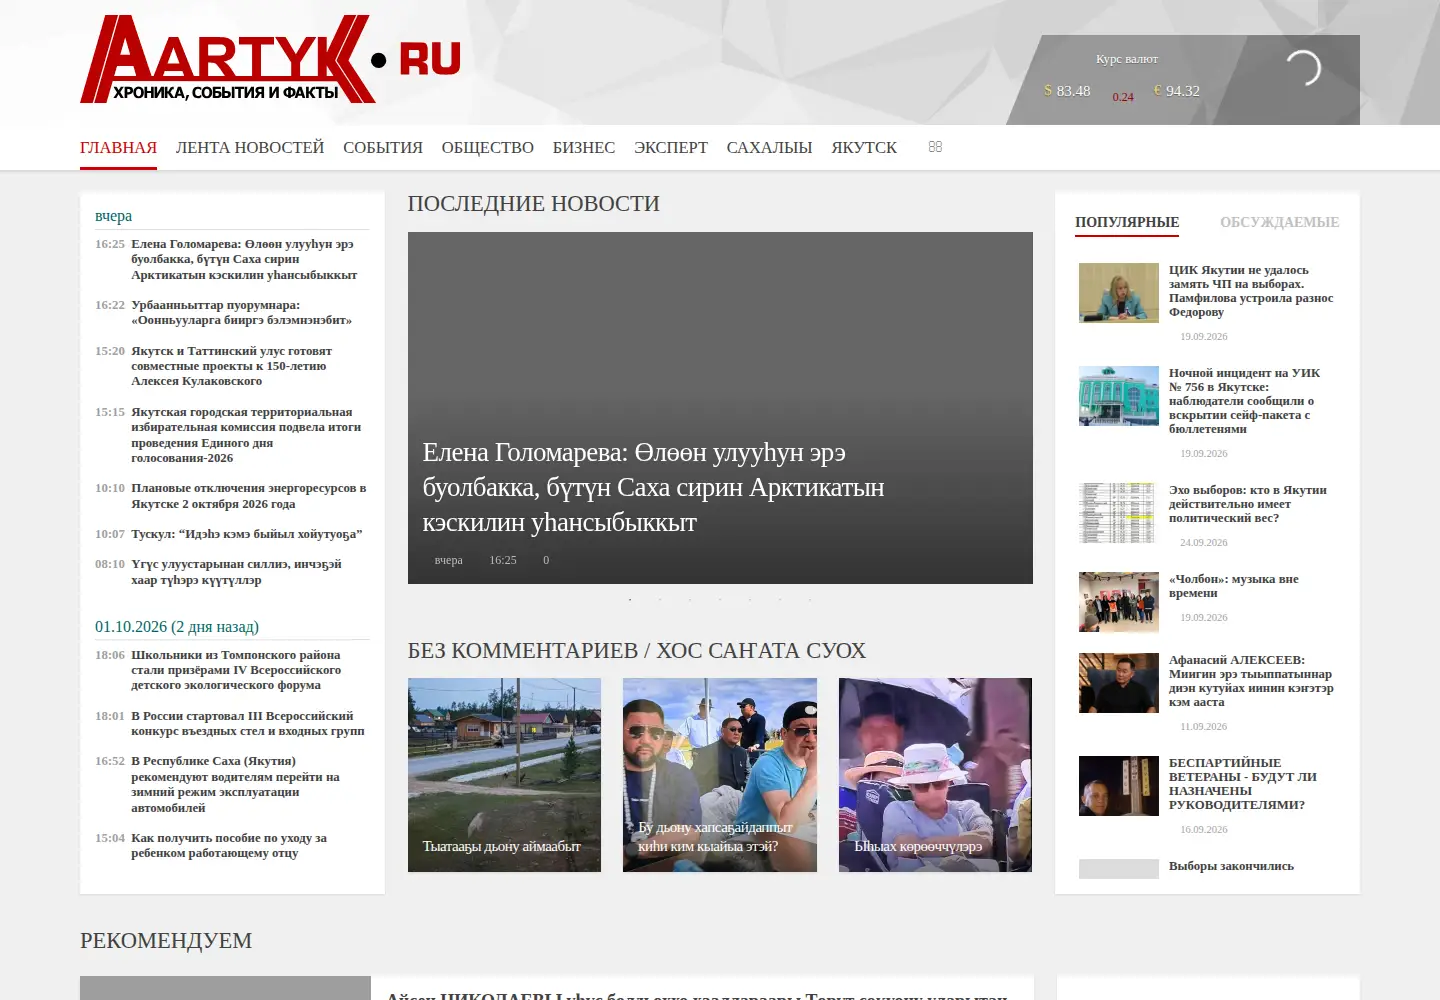1440x1000 pixels.
Task: Click the loading spinner in the currency widget
Action: click(1301, 68)
